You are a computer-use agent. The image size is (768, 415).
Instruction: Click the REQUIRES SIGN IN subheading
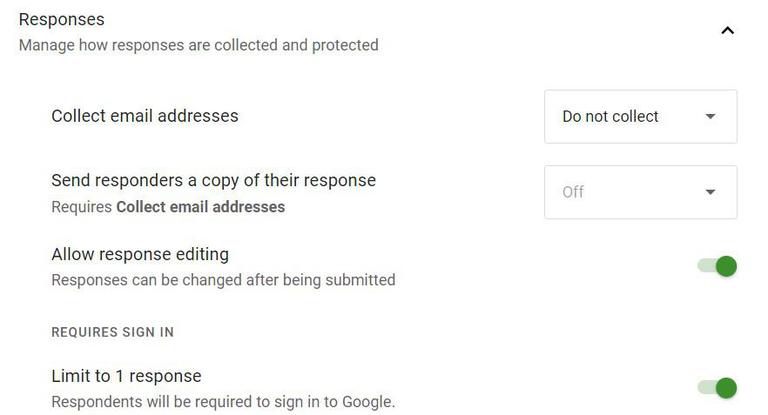[x=113, y=332]
